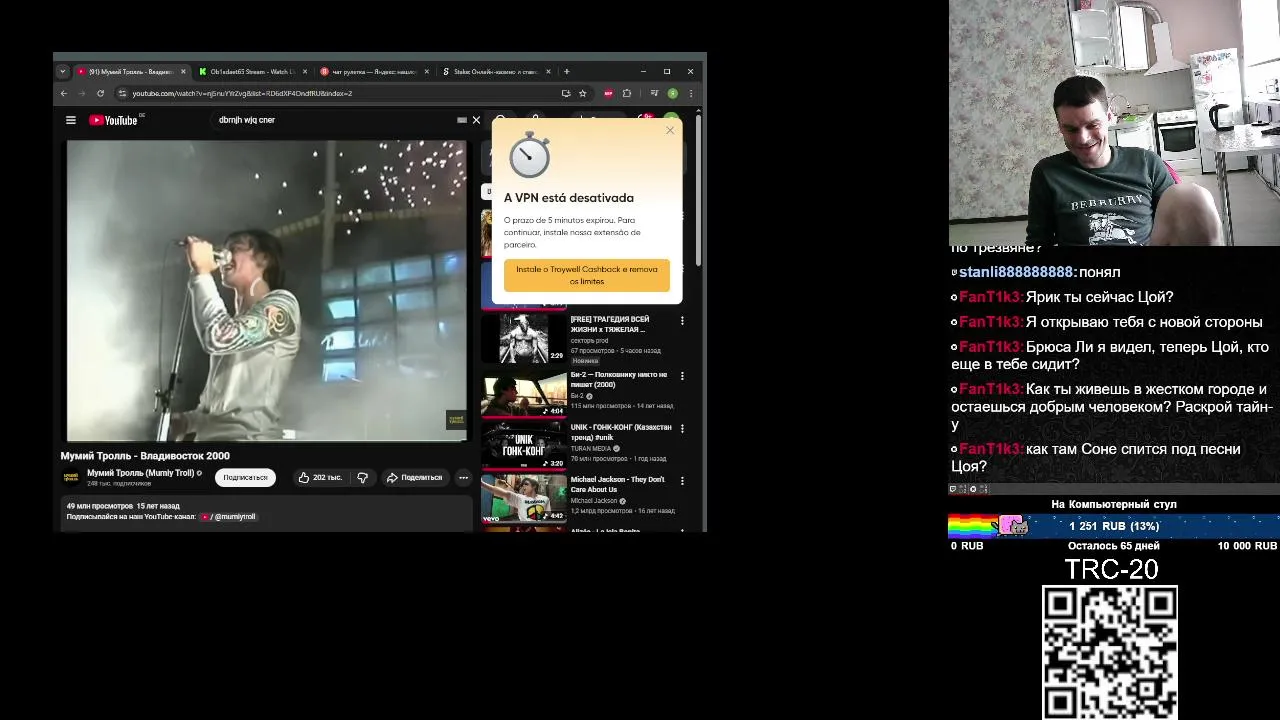The height and width of the screenshot is (720, 1280).
Task: Click the red extension icon in toolbar
Action: coord(608,93)
